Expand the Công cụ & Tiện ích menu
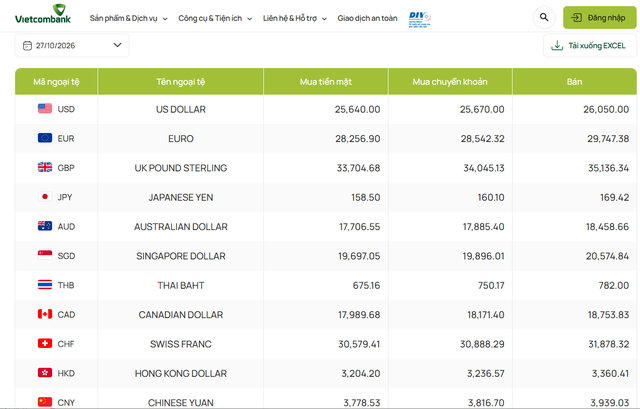The image size is (640, 409). point(215,18)
